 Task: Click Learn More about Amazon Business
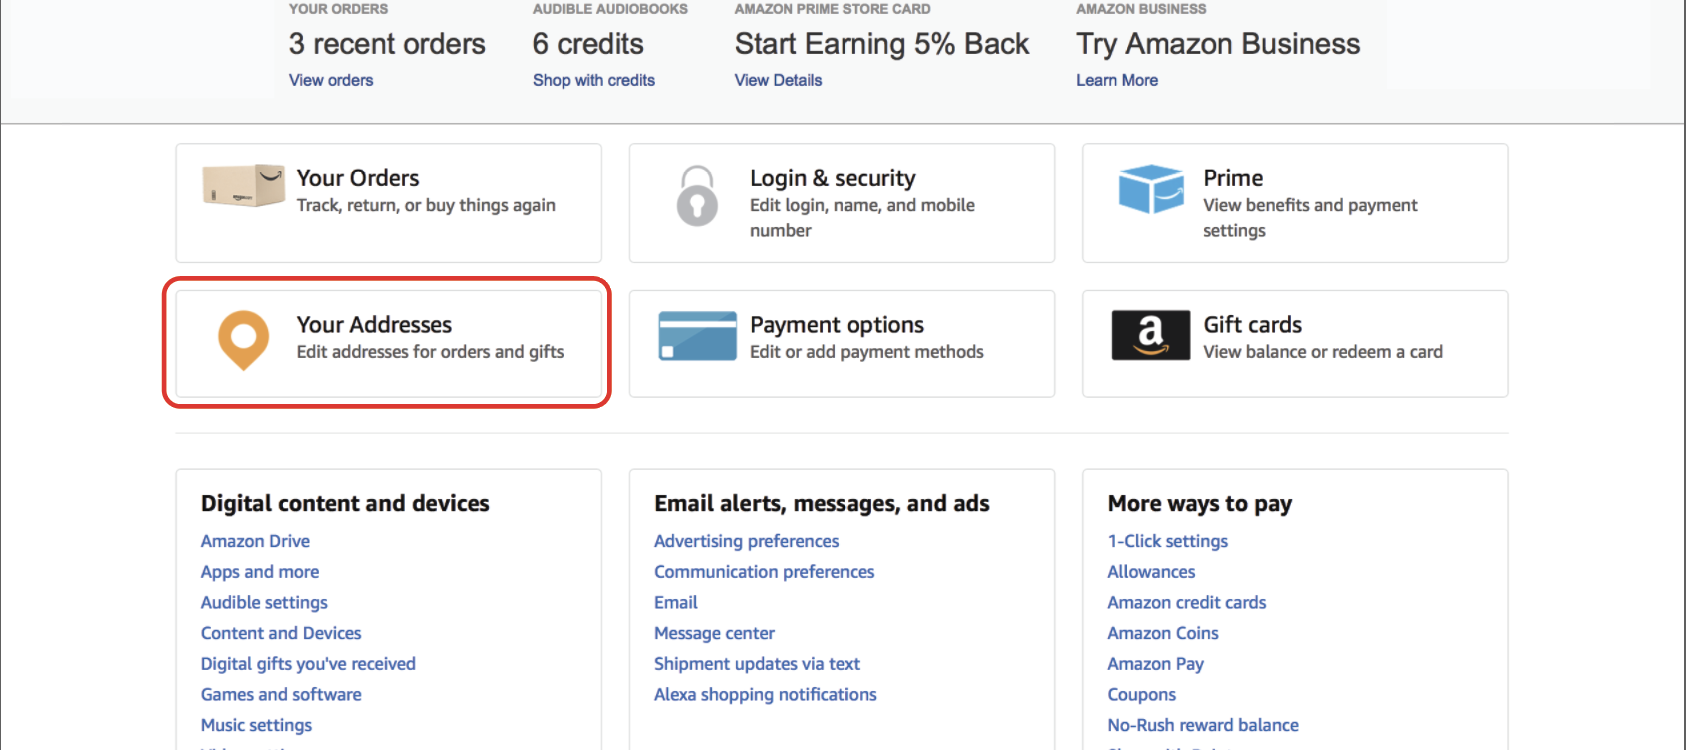click(1117, 80)
